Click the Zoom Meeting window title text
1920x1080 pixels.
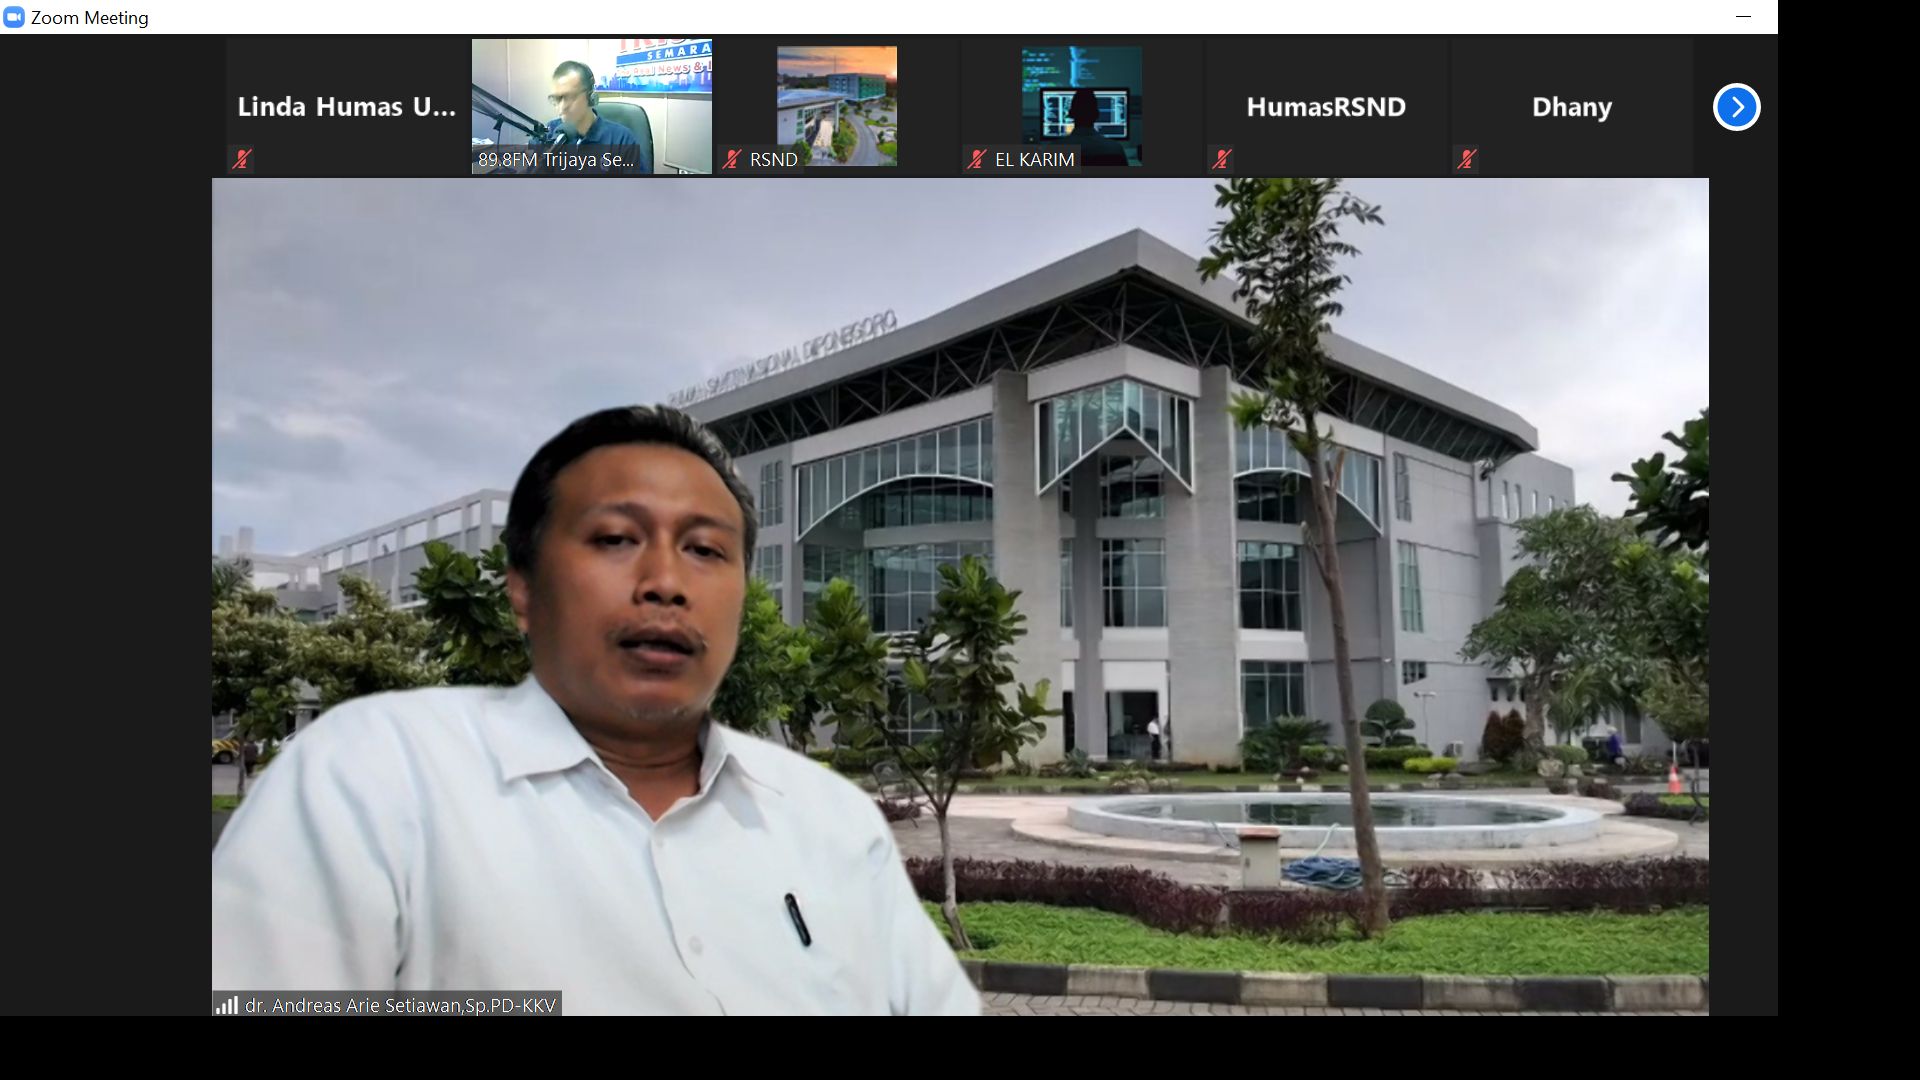[90, 17]
